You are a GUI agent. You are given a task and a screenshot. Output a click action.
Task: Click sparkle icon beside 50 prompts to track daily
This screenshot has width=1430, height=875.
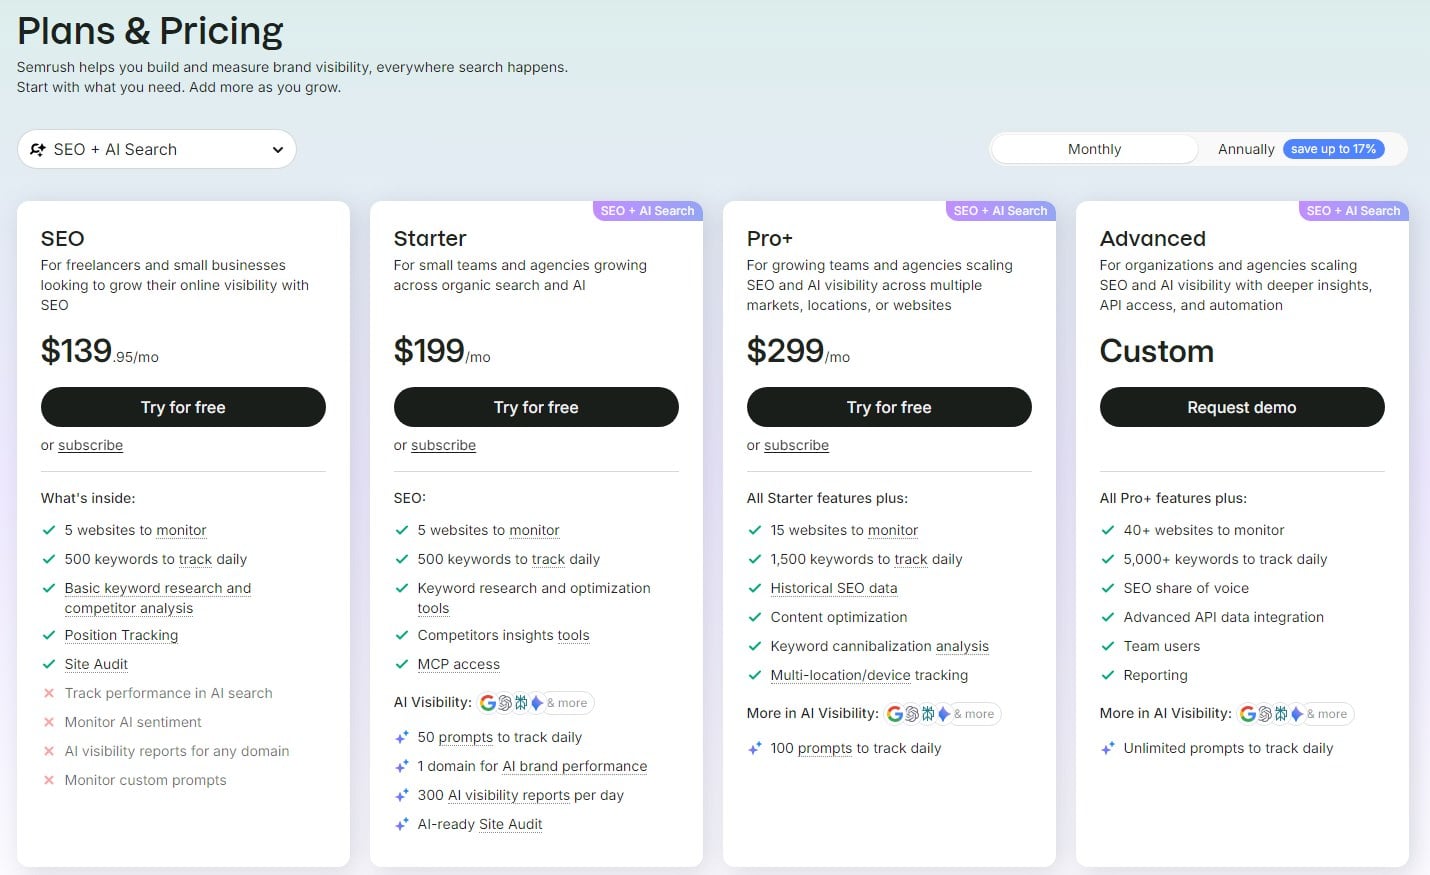pyautogui.click(x=402, y=737)
